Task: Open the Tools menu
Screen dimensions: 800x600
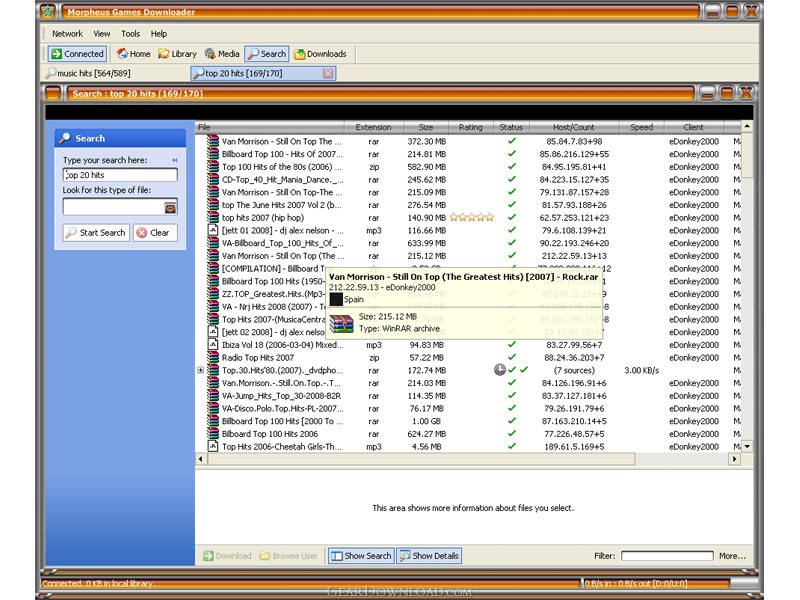Action: [x=130, y=34]
